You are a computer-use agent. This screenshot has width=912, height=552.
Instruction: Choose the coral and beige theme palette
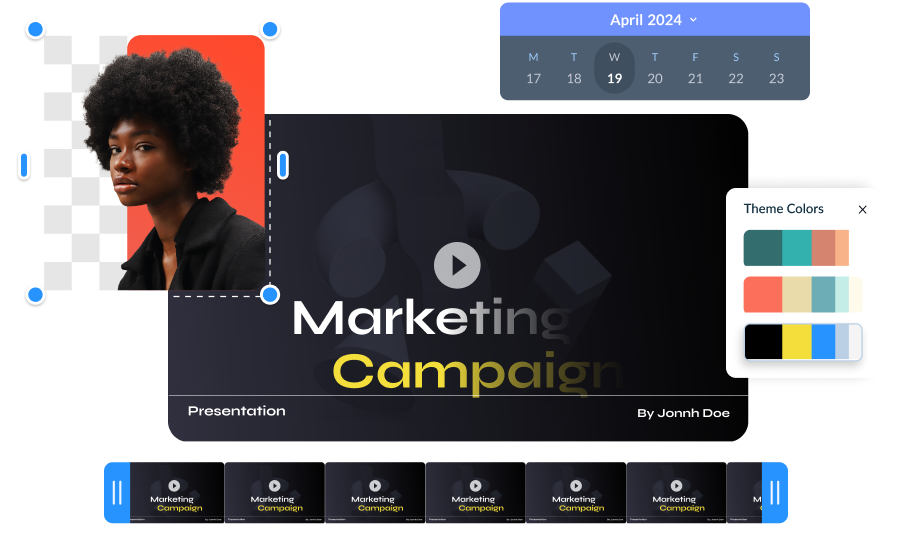(803, 295)
